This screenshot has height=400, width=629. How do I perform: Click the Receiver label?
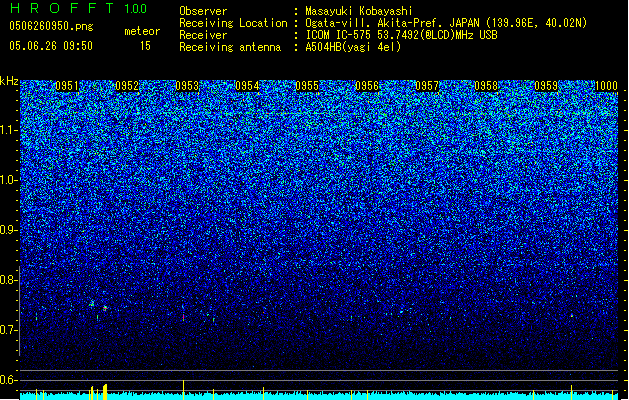203,35
